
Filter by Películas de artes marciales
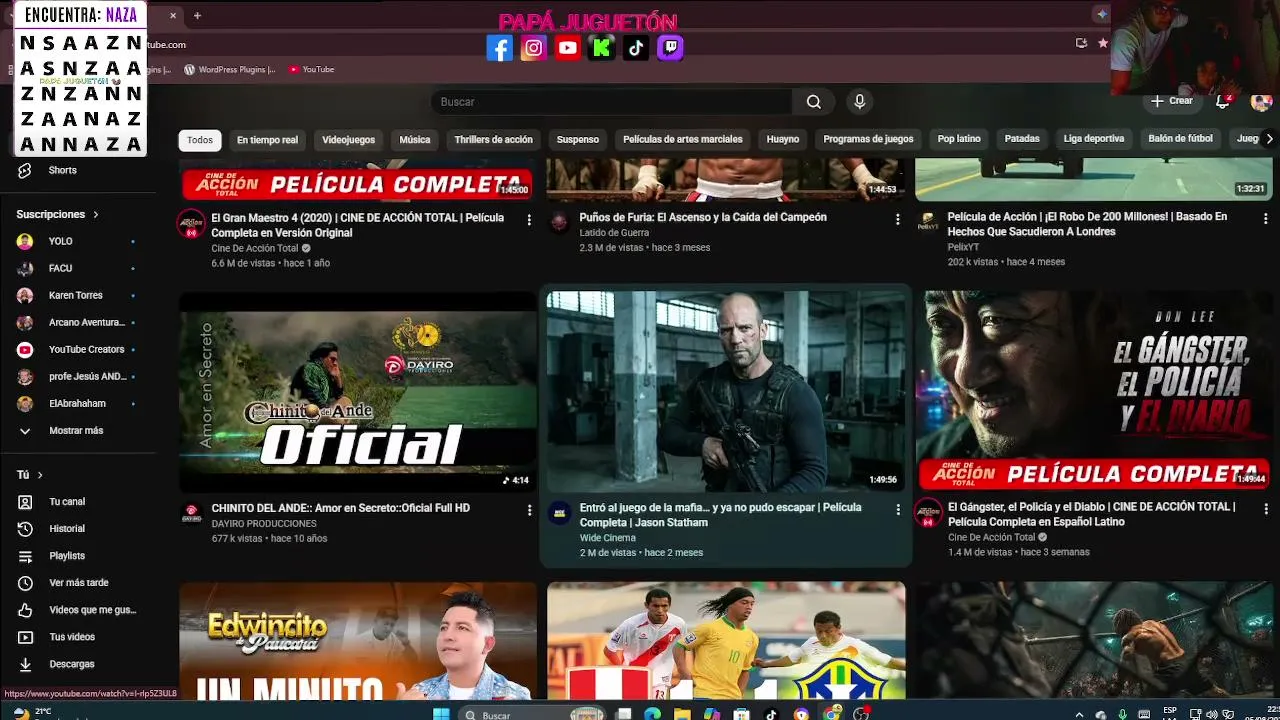[683, 140]
